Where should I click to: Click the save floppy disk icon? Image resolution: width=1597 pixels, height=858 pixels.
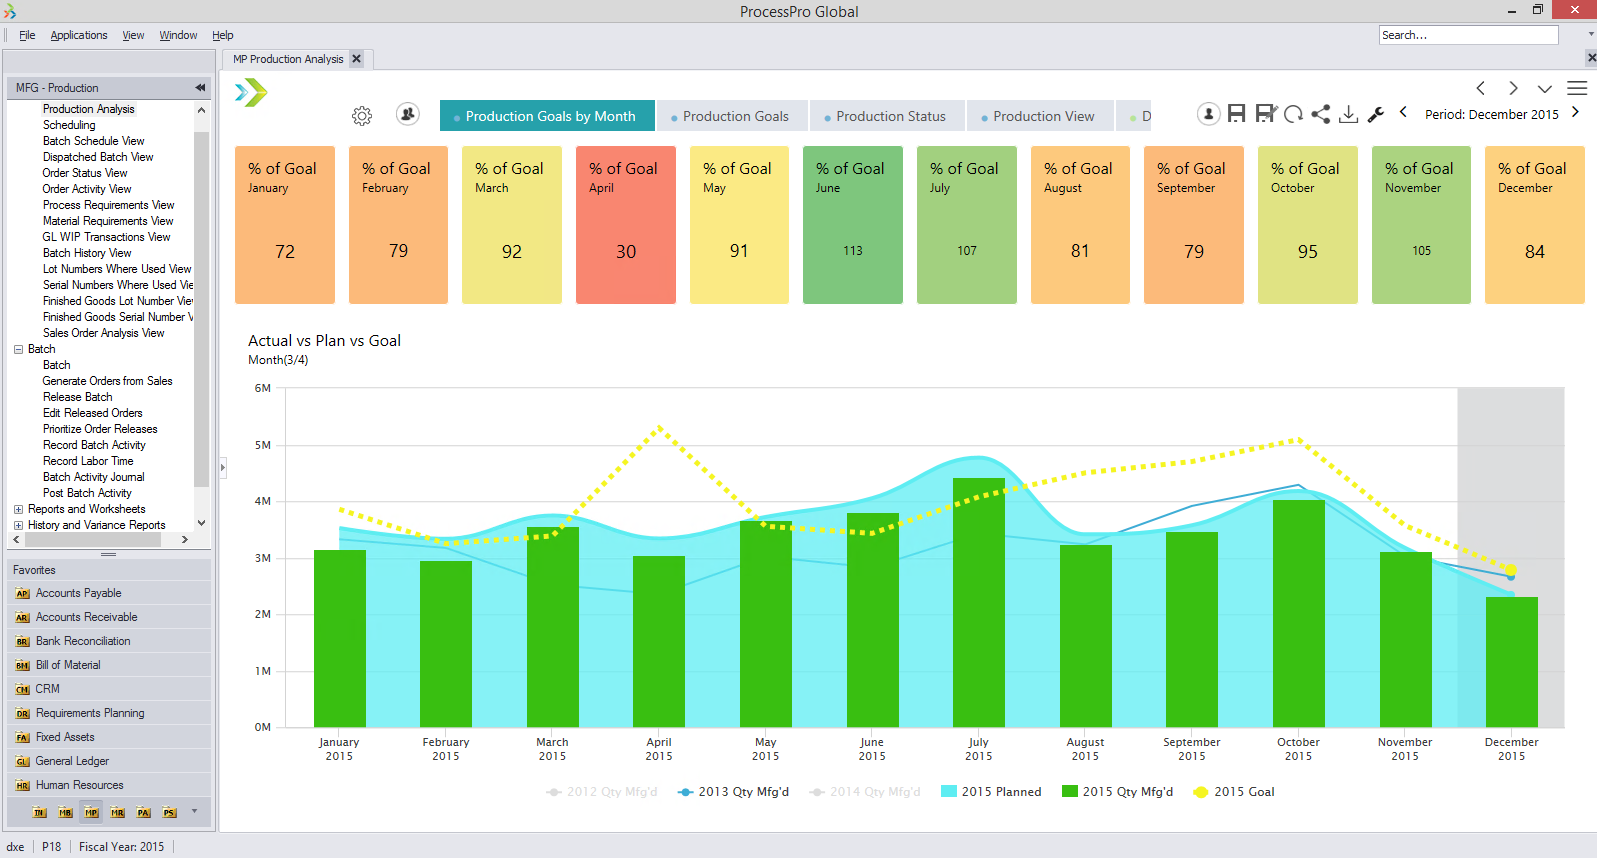[x=1237, y=114]
